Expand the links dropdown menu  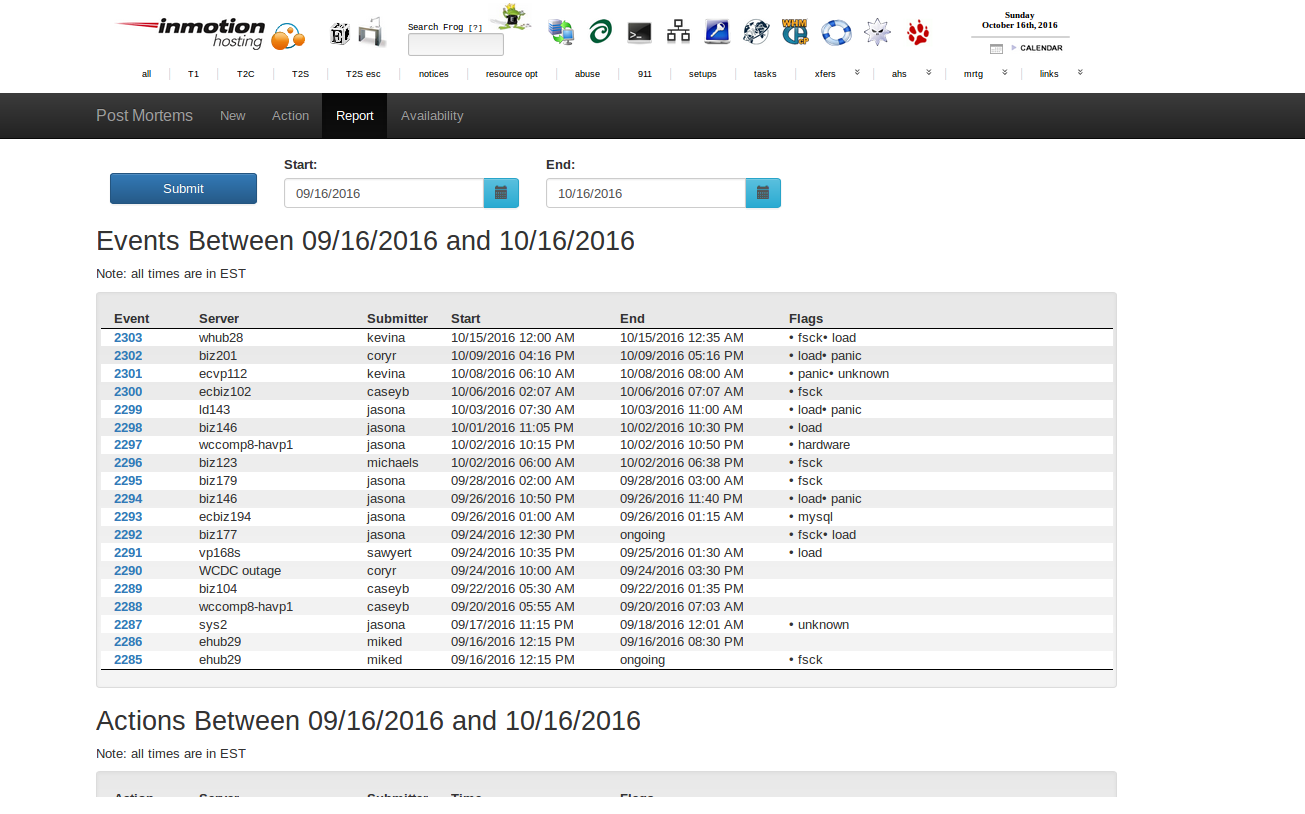pos(1080,72)
